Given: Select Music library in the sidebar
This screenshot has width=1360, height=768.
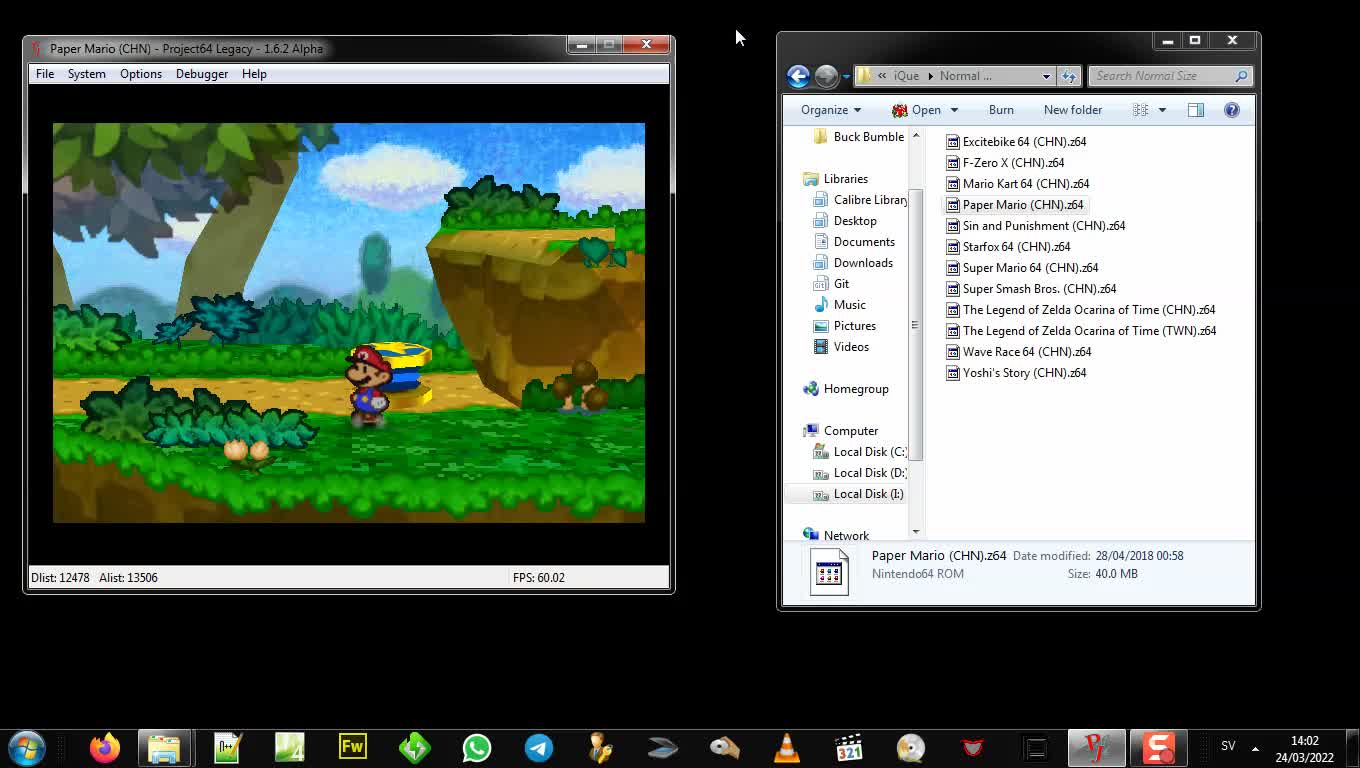Looking at the screenshot, I should [839, 305].
